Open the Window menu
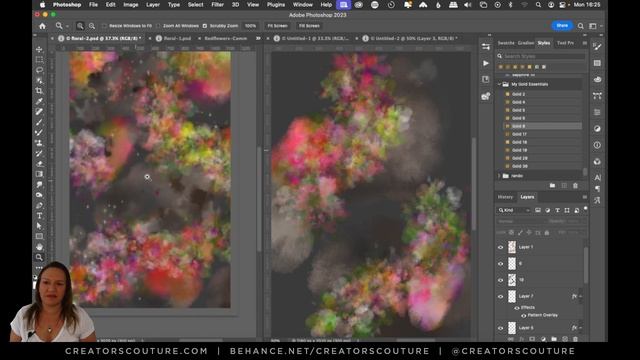This screenshot has height=360, width=640. [303, 4]
